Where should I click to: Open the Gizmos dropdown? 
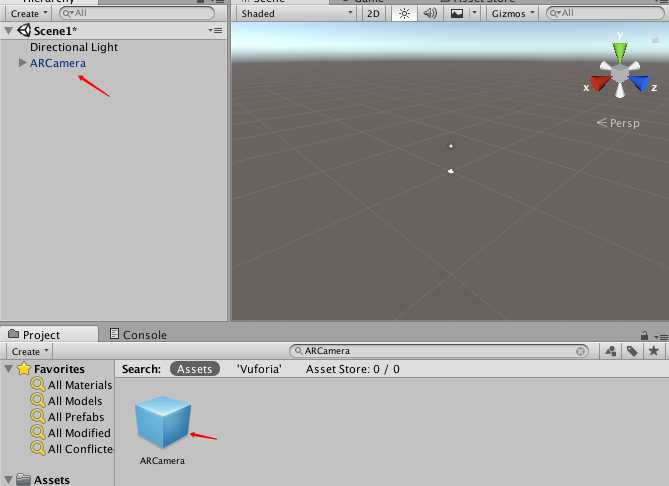click(512, 14)
